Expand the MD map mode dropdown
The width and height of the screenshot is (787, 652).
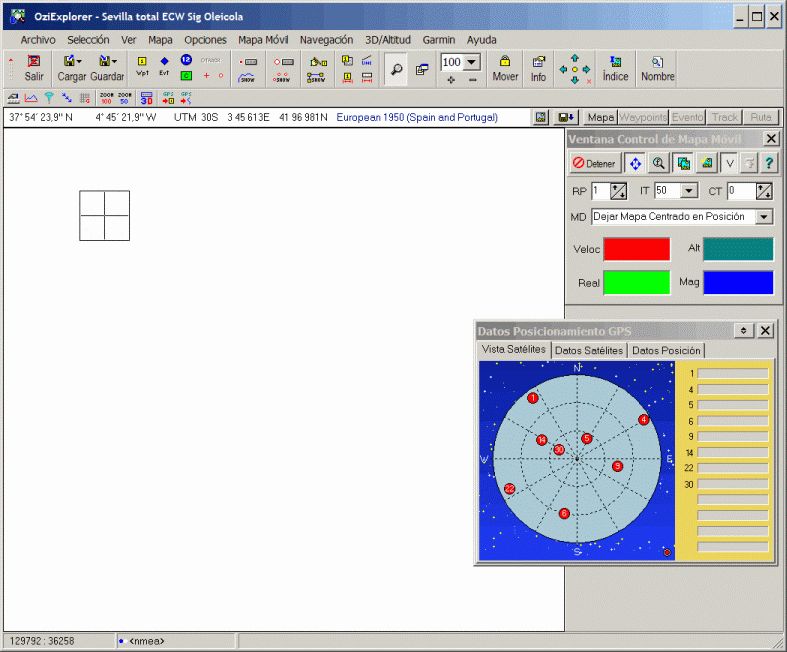coord(764,217)
